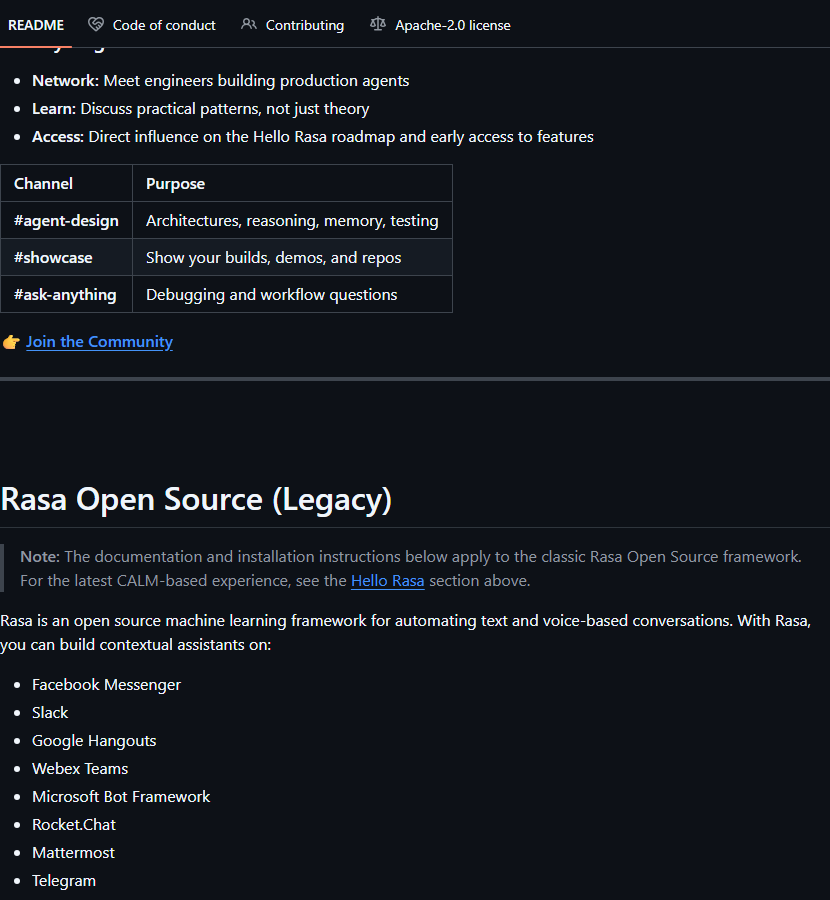Select the Apache-2.0 license tab
This screenshot has height=900, width=830.
pos(440,25)
